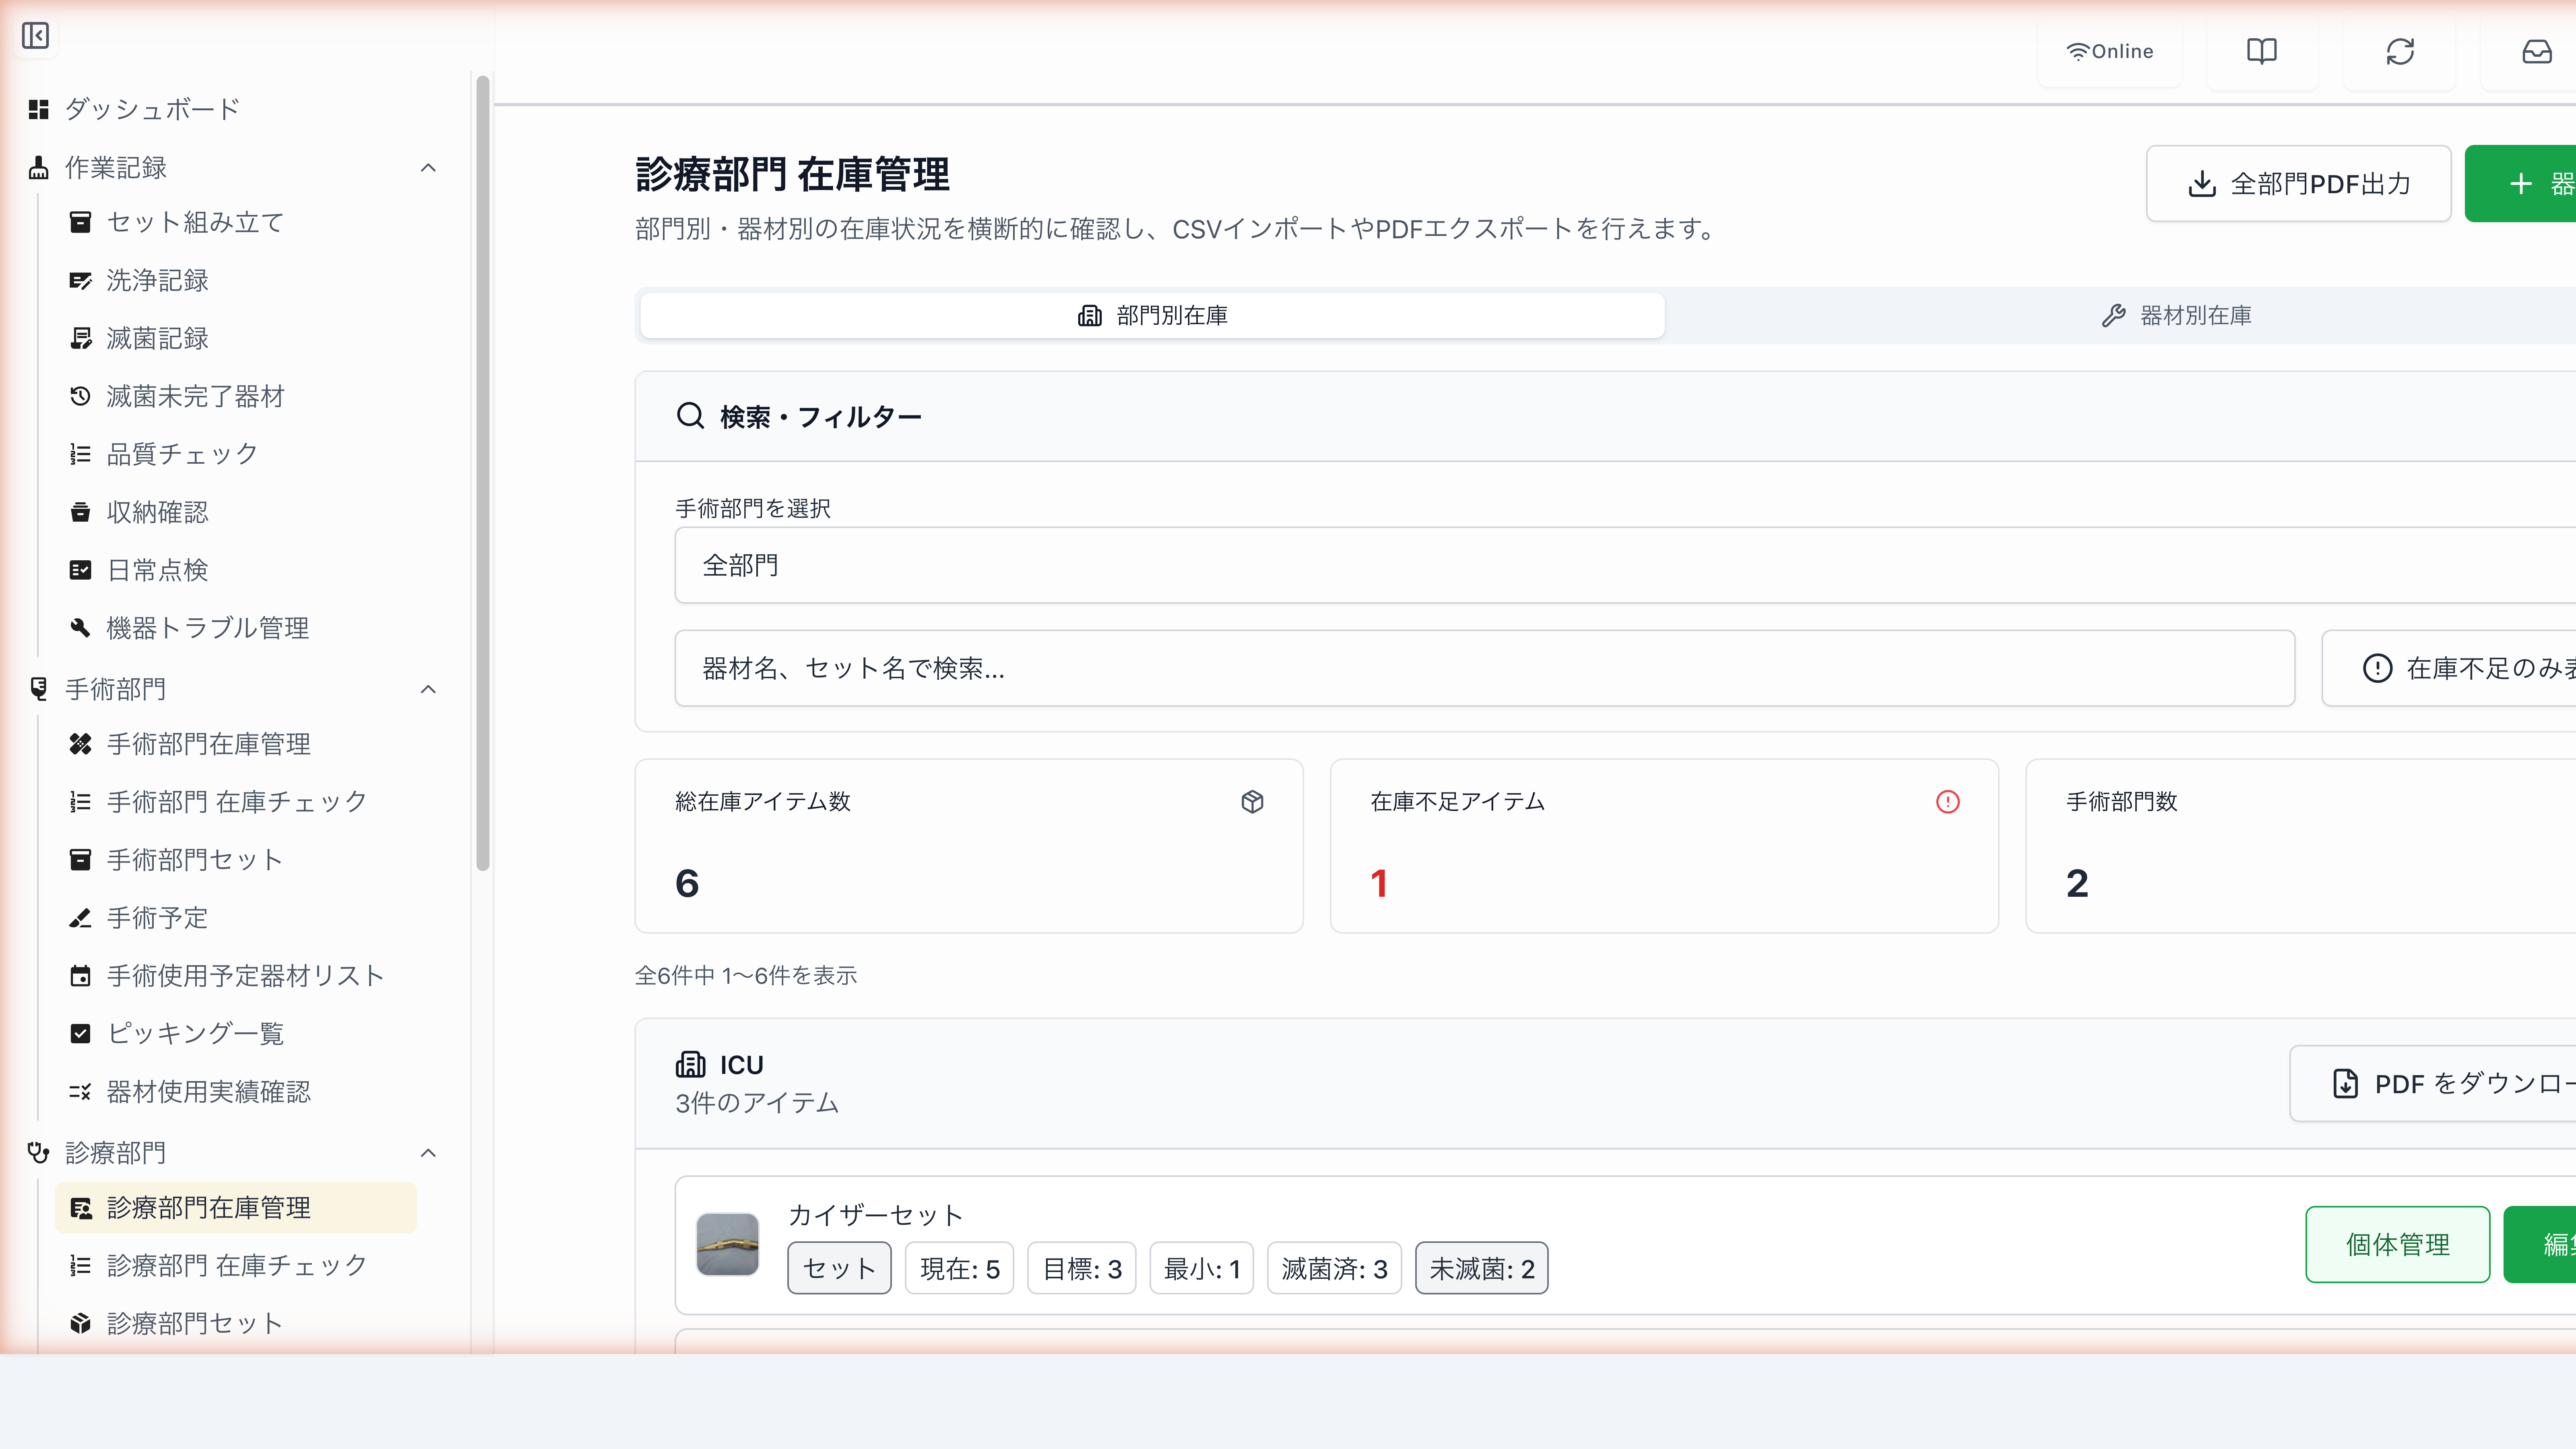Collapse the sidebar panel icon
This screenshot has height=1449, width=2576.
coord(35,36)
